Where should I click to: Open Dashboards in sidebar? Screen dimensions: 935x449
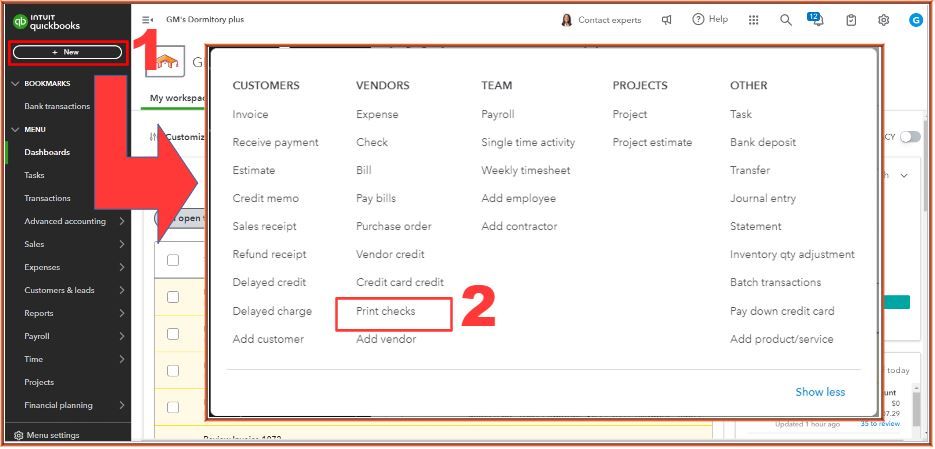47,152
